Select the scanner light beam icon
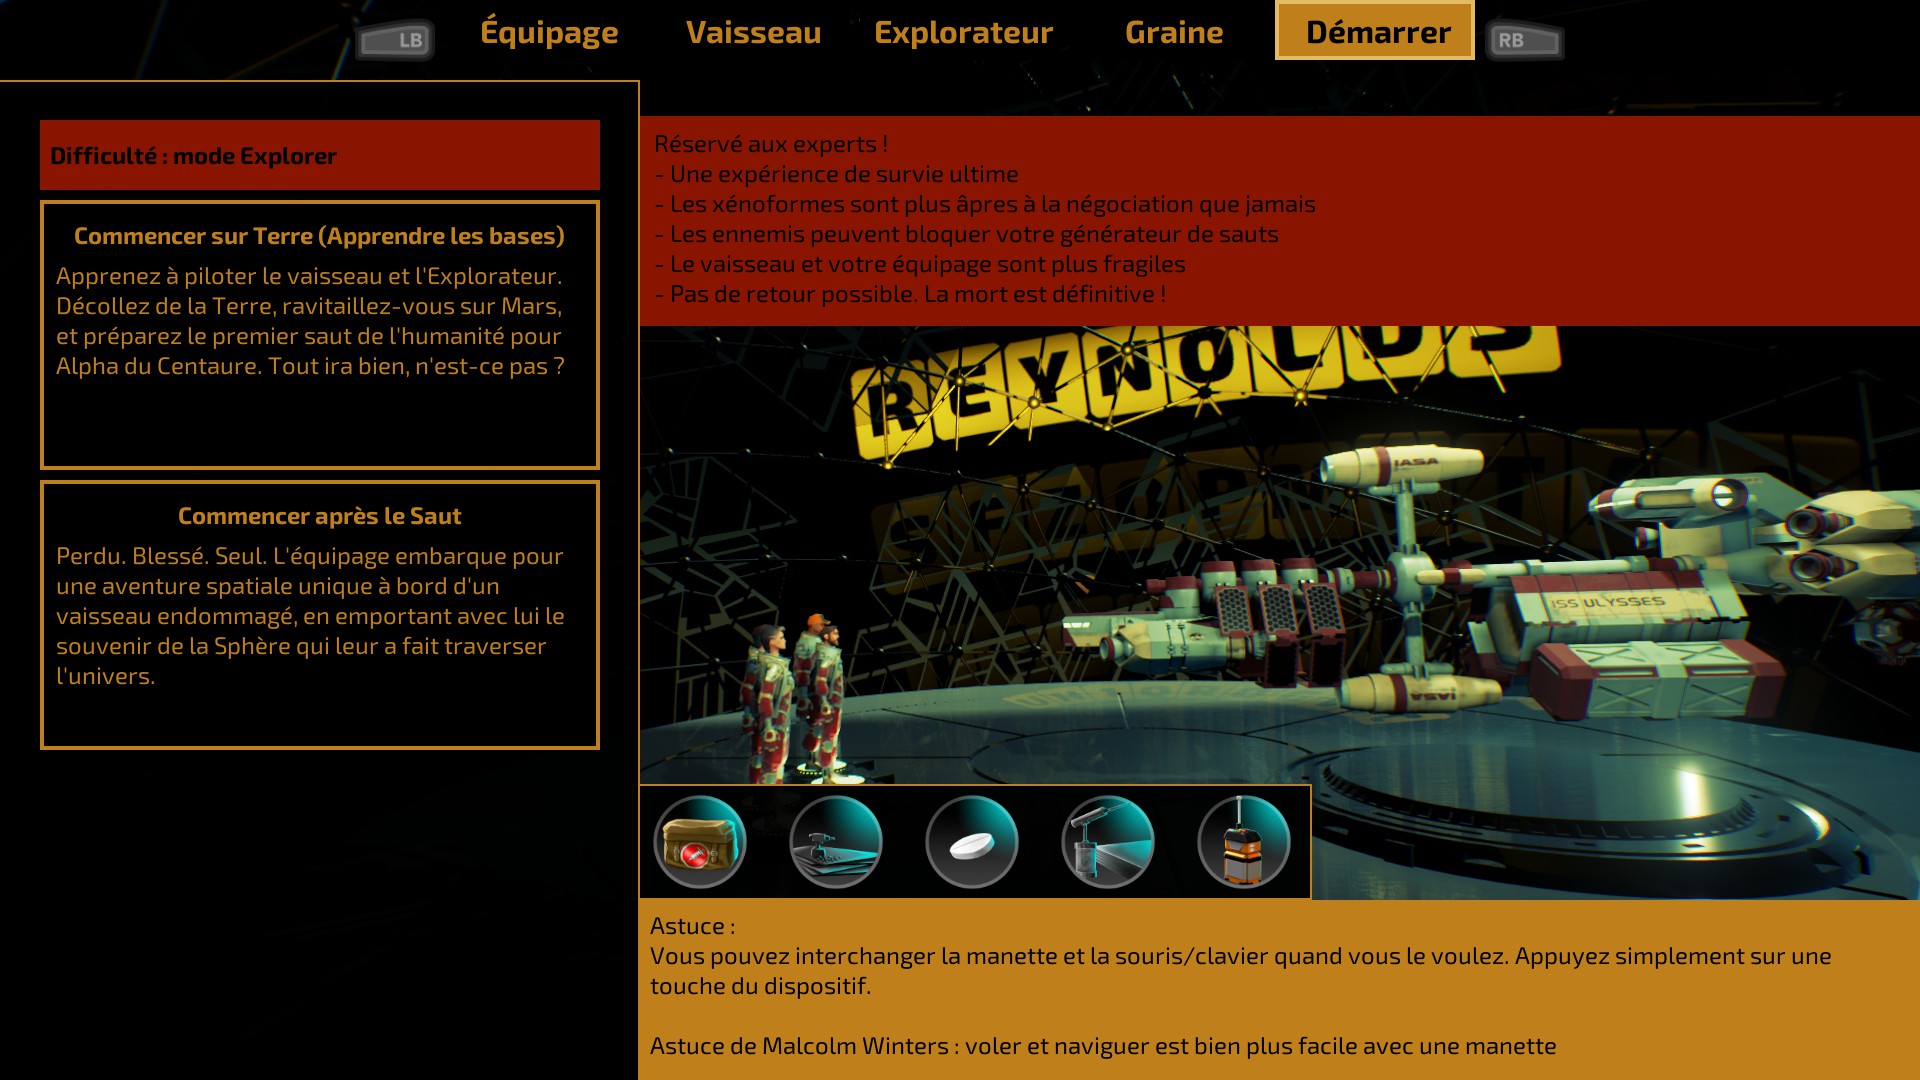Screen dimensions: 1920x1080 pyautogui.click(x=1108, y=842)
